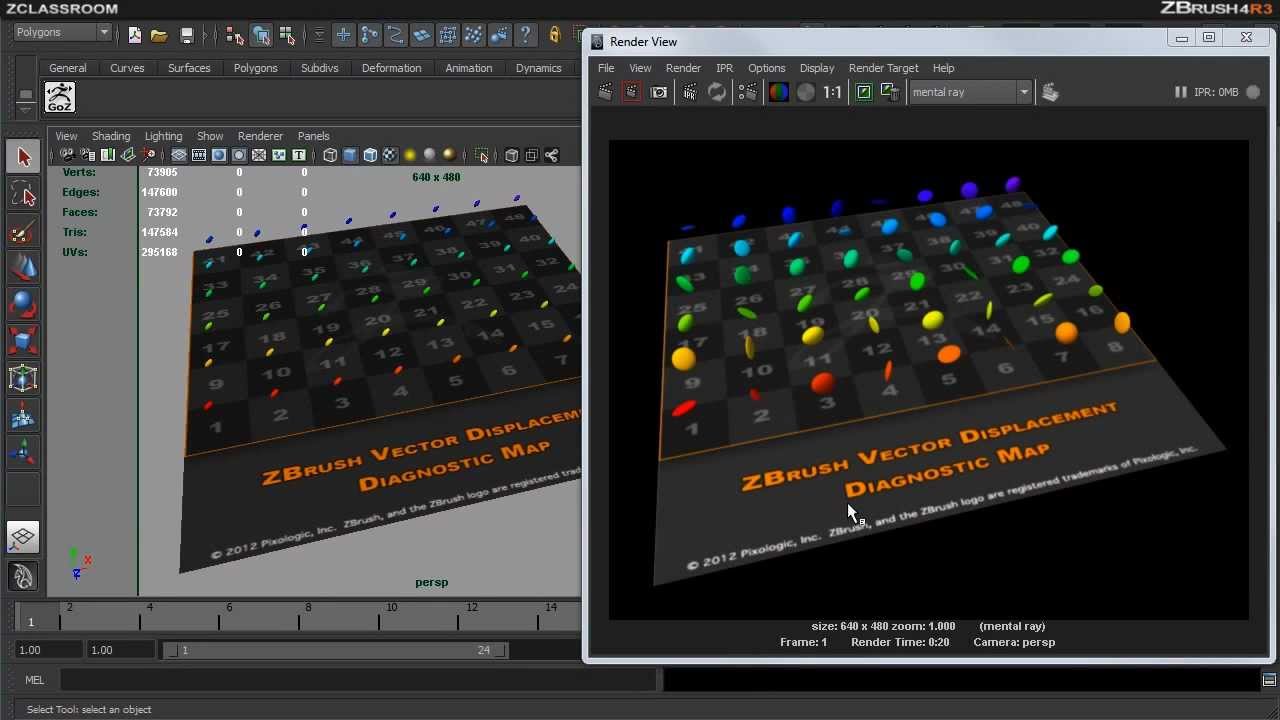
Task: Open the viewport Renderer menu
Action: tap(260, 136)
